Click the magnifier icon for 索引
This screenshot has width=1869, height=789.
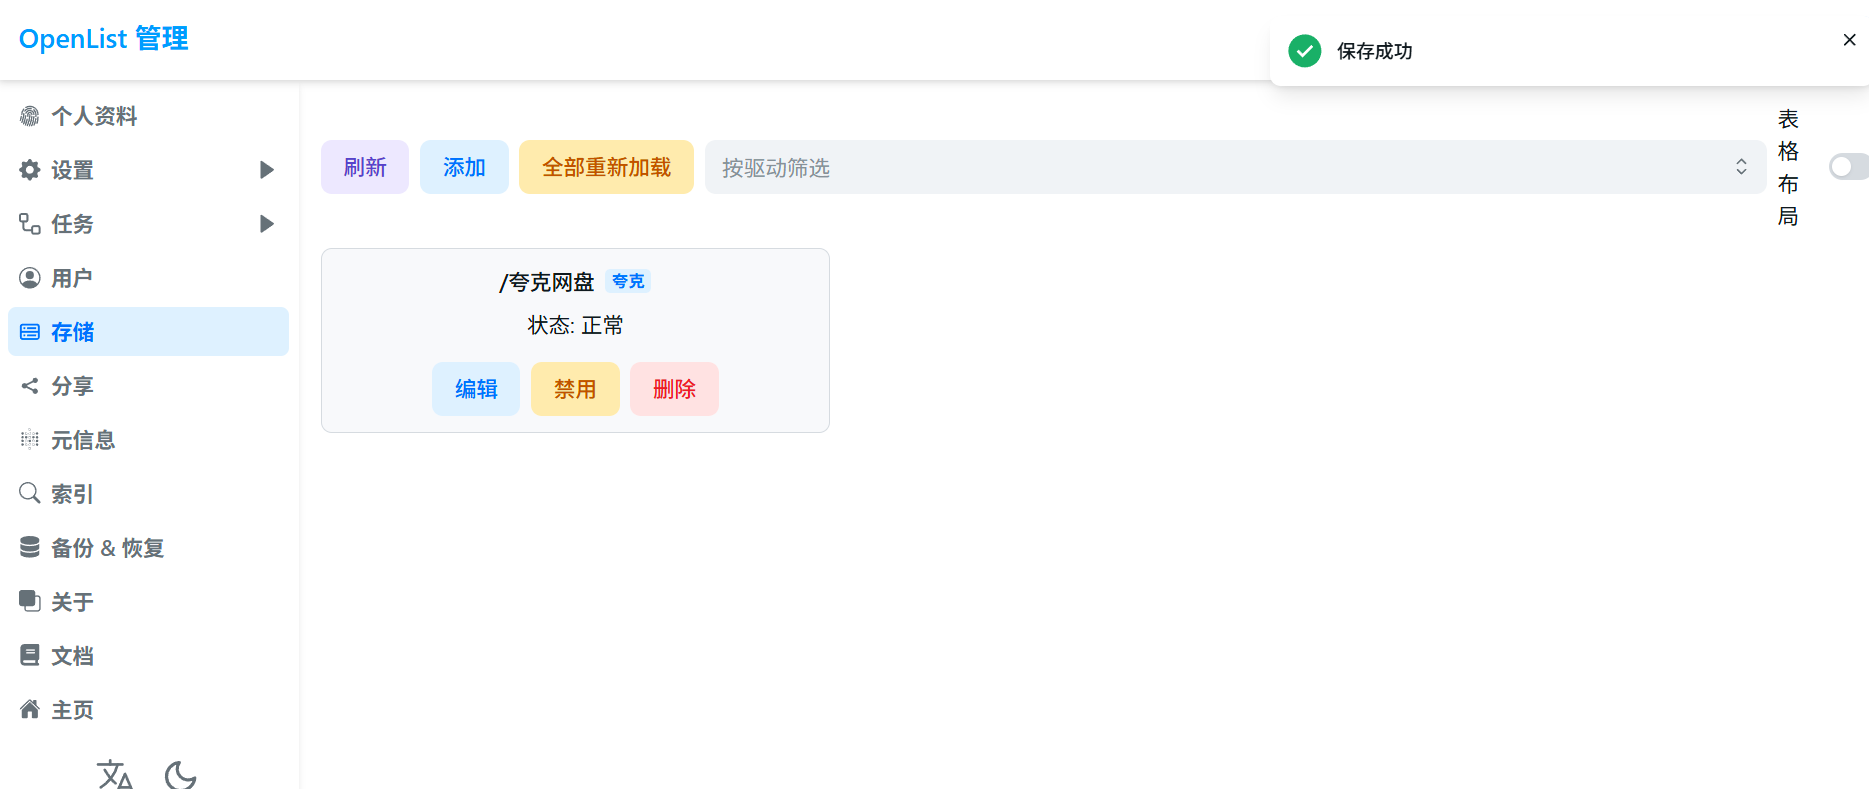click(x=30, y=493)
